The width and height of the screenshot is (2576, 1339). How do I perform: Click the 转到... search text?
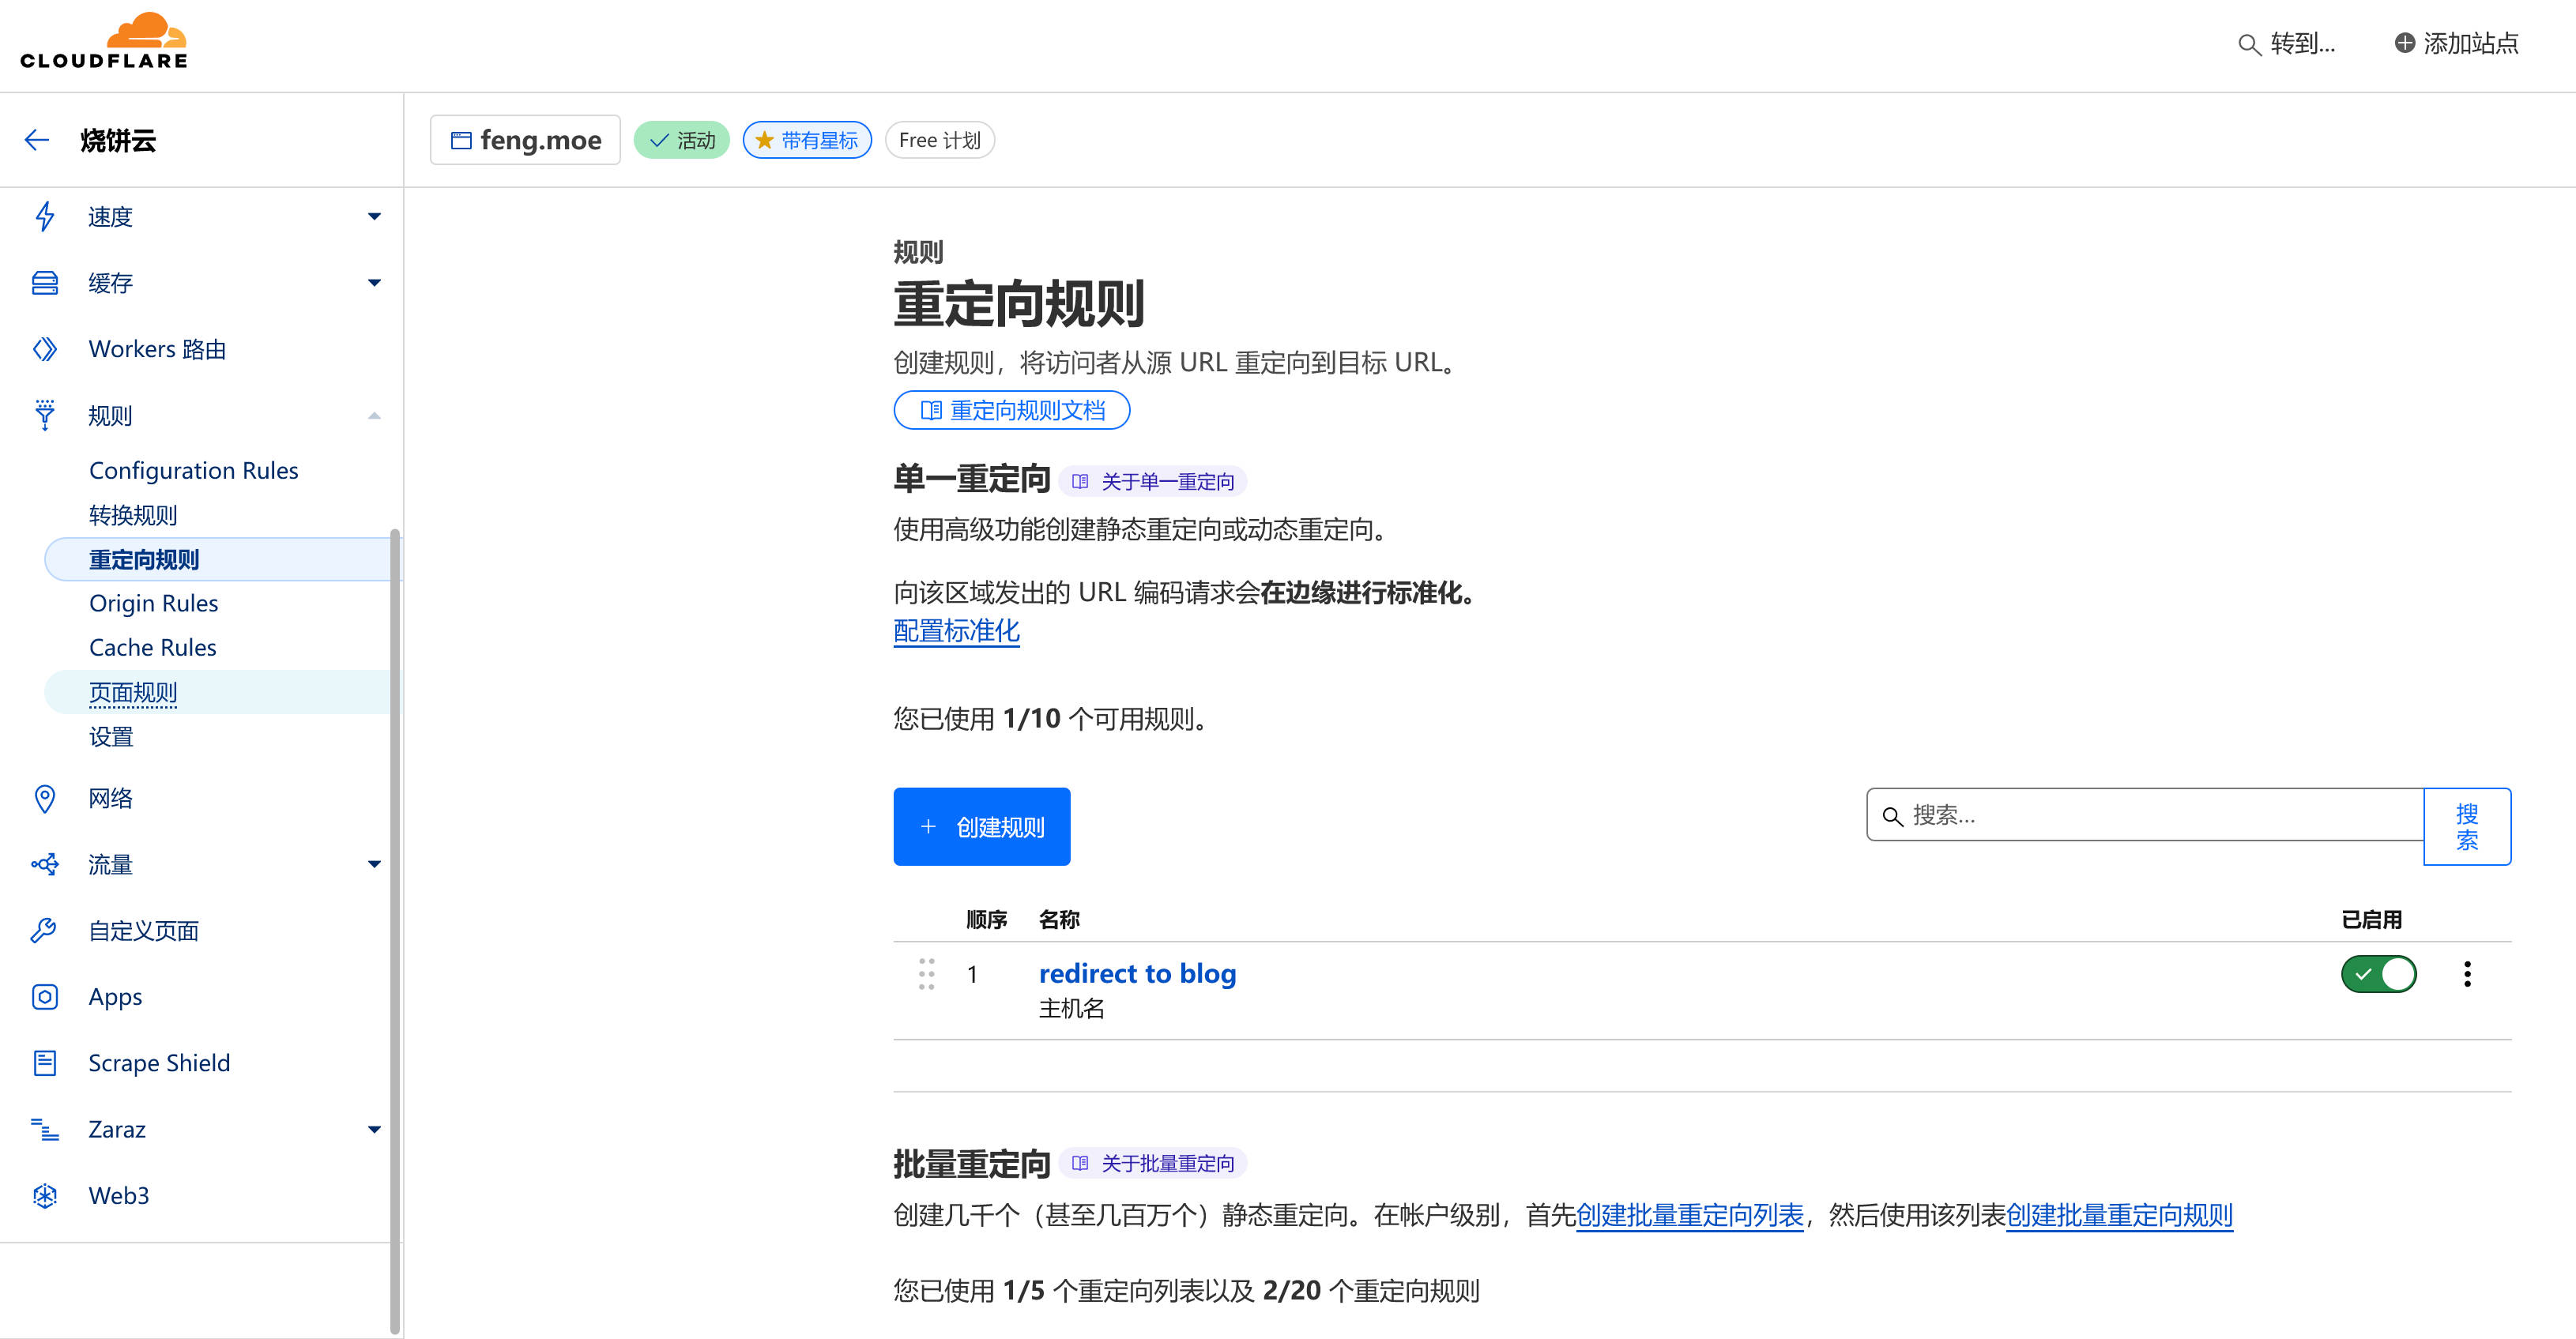tap(2302, 44)
